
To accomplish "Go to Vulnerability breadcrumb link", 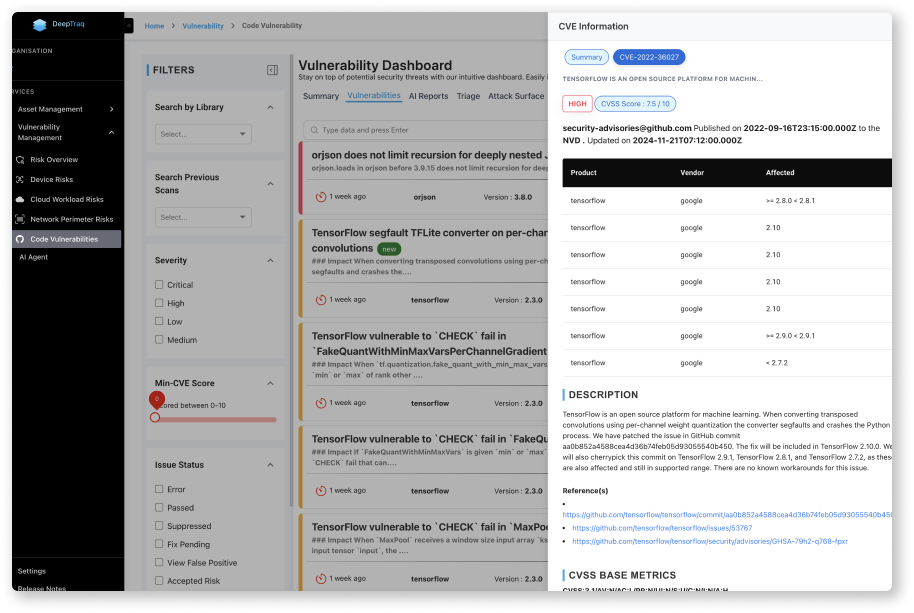I will coord(203,26).
